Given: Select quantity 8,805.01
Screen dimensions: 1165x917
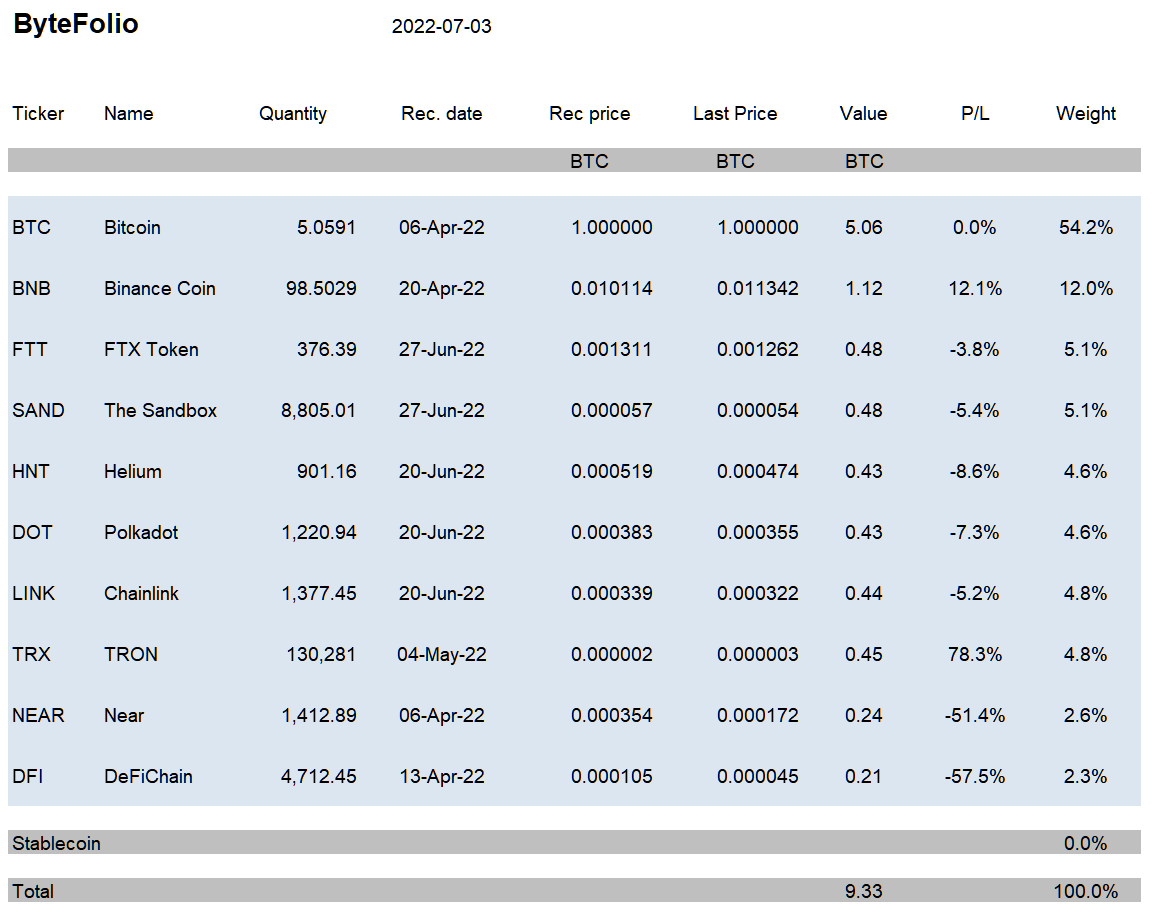Looking at the screenshot, I should 318,410.
